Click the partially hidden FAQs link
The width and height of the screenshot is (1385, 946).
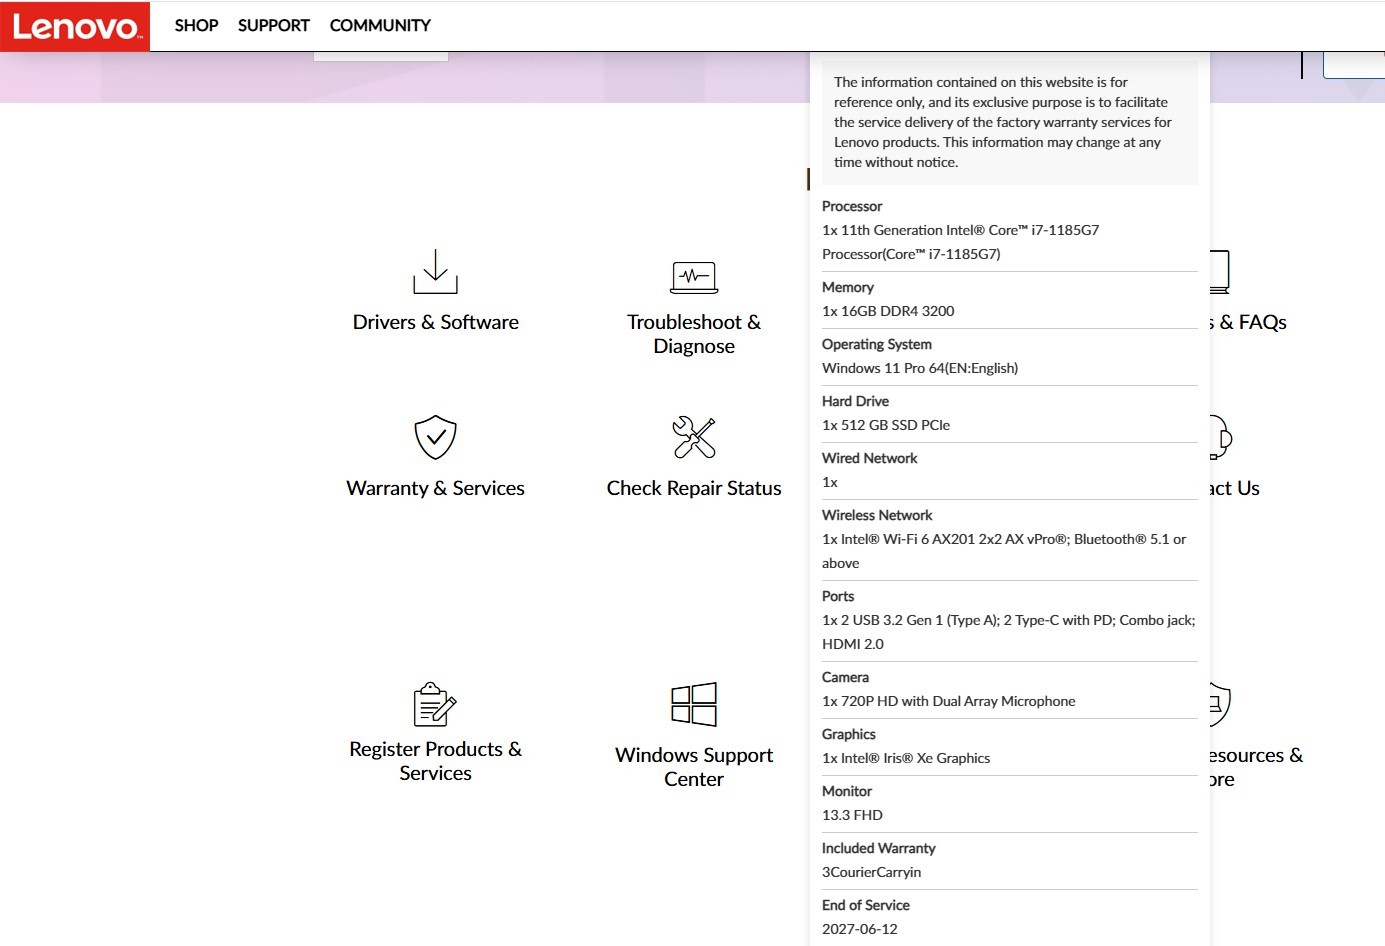[x=1248, y=322]
